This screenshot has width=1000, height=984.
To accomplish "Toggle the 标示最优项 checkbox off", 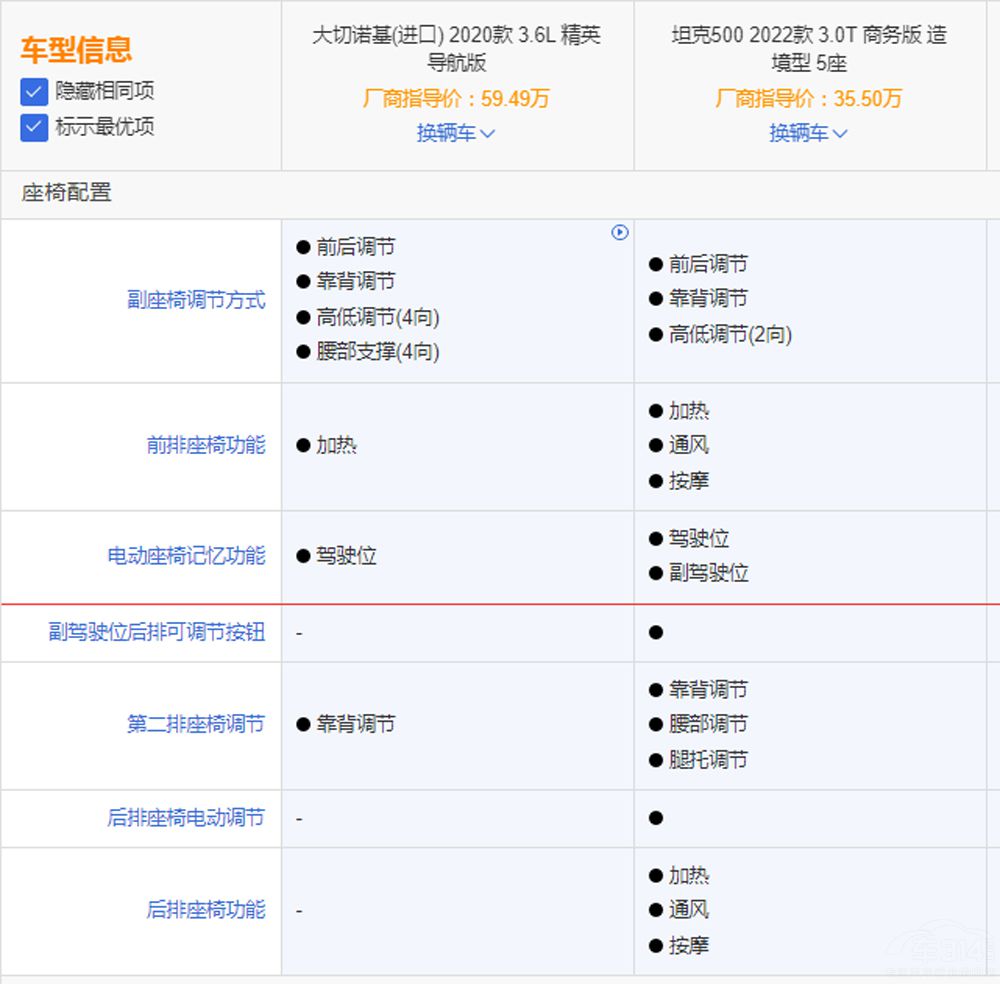I will click(33, 128).
